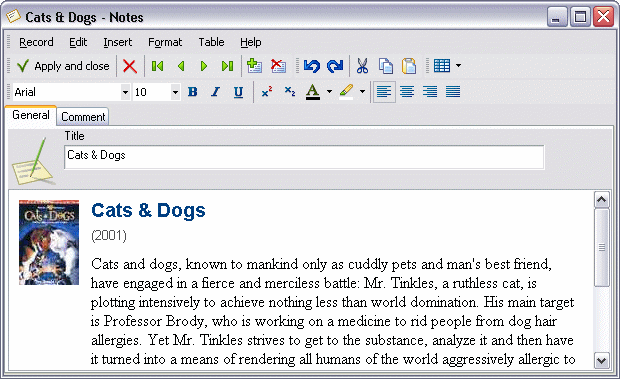Undo the last action
The height and width of the screenshot is (379, 620).
point(312,66)
